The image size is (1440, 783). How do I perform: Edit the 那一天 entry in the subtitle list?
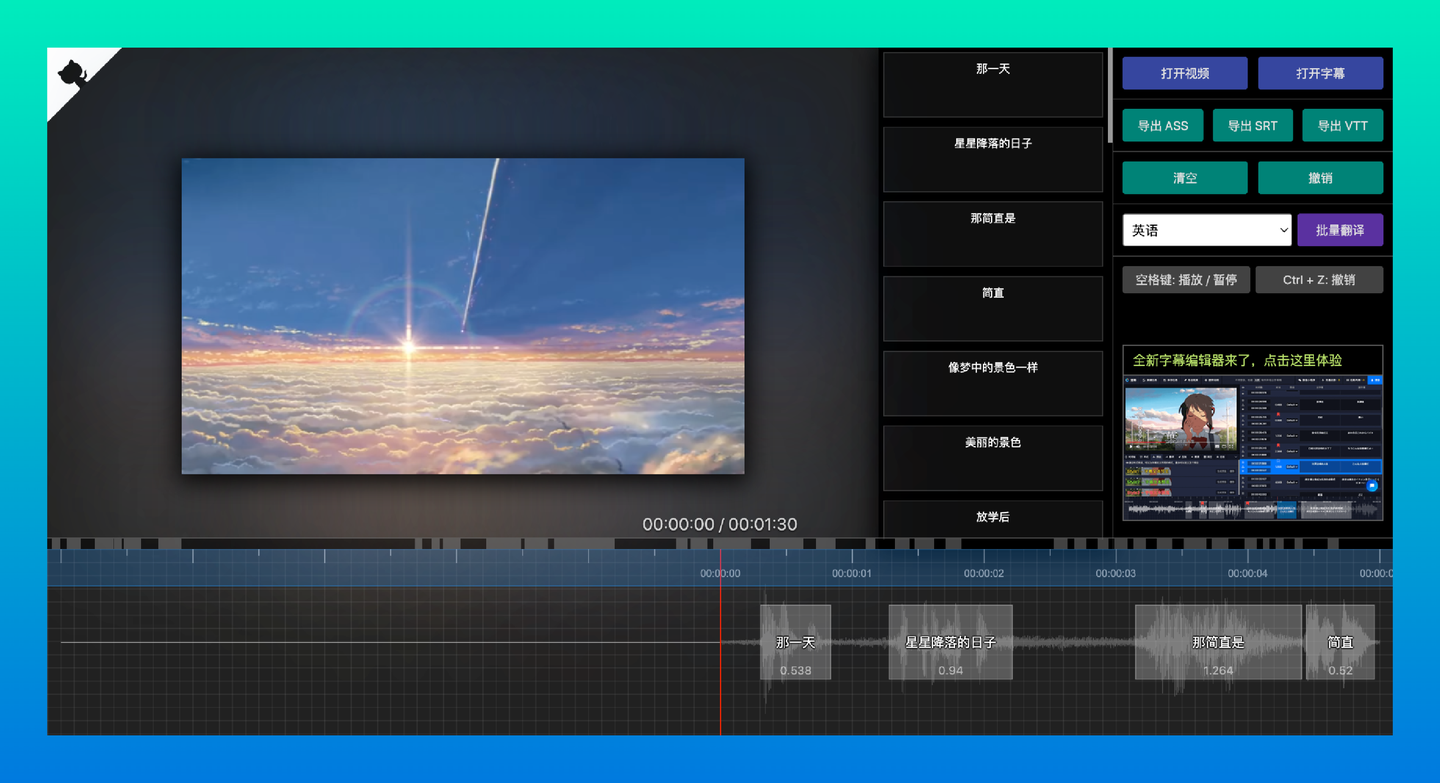click(x=993, y=85)
